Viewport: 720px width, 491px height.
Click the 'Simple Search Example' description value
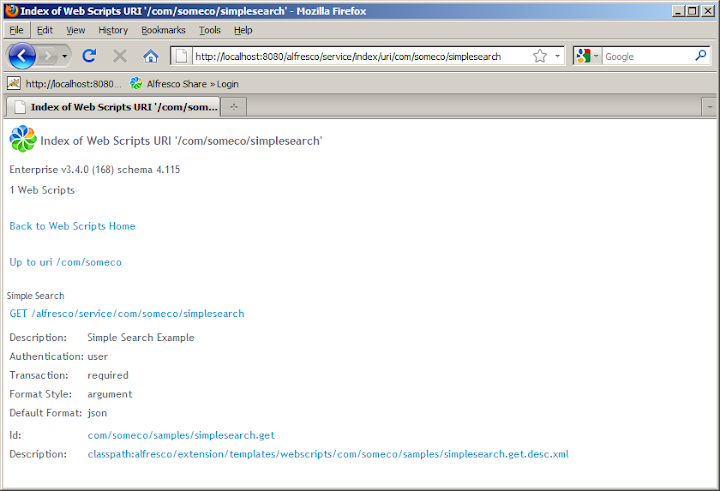[x=141, y=338]
